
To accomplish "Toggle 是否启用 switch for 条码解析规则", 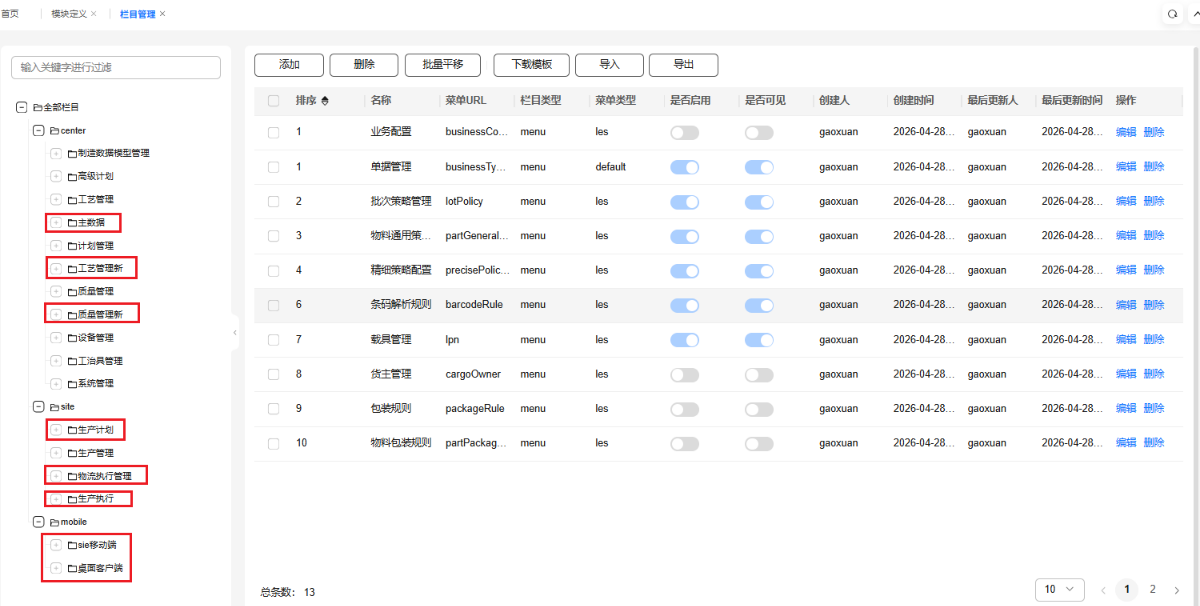I will click(x=684, y=305).
